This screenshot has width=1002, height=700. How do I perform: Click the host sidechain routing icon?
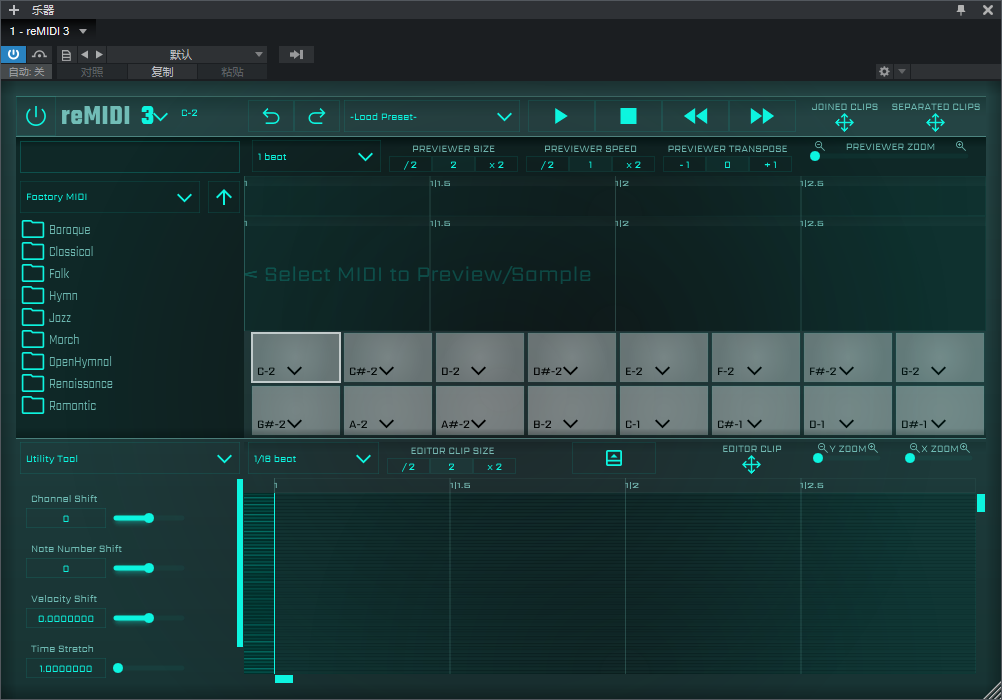click(x=39, y=54)
